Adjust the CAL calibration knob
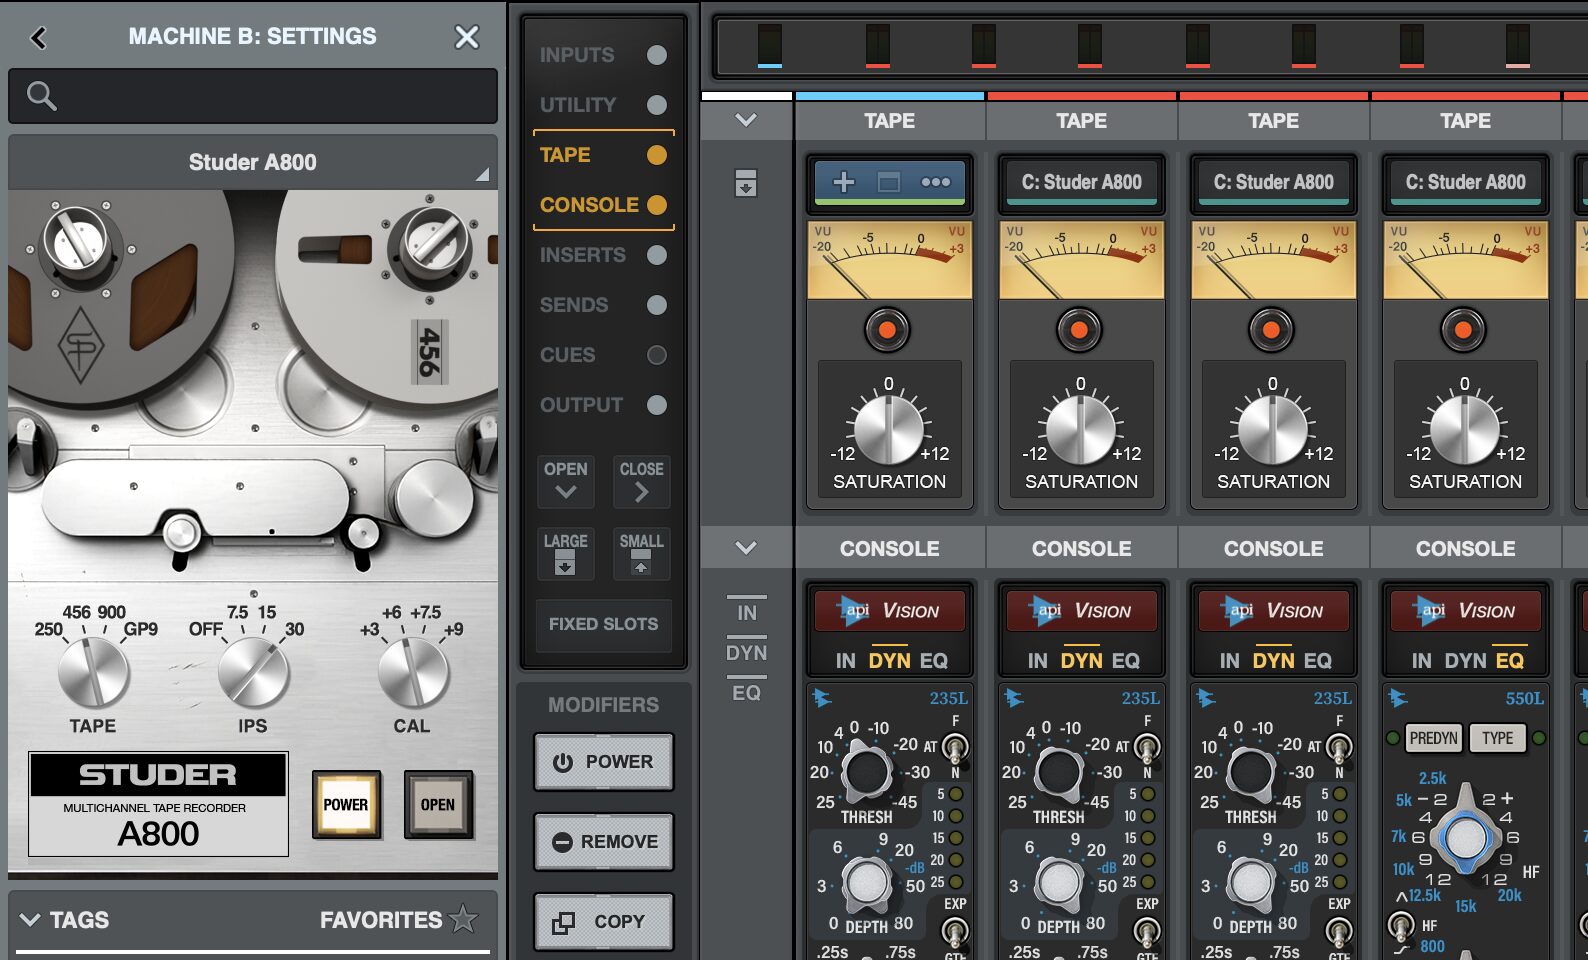The image size is (1588, 960). pyautogui.click(x=412, y=671)
